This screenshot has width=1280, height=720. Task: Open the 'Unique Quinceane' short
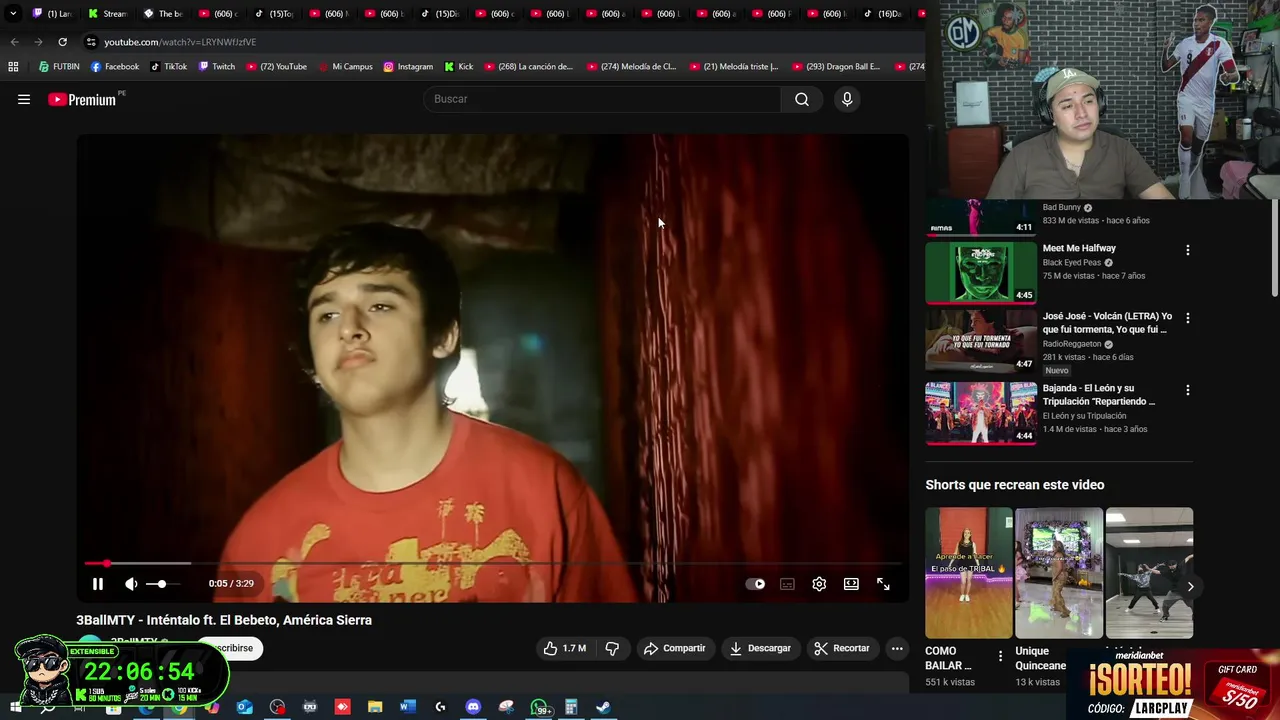point(1059,573)
